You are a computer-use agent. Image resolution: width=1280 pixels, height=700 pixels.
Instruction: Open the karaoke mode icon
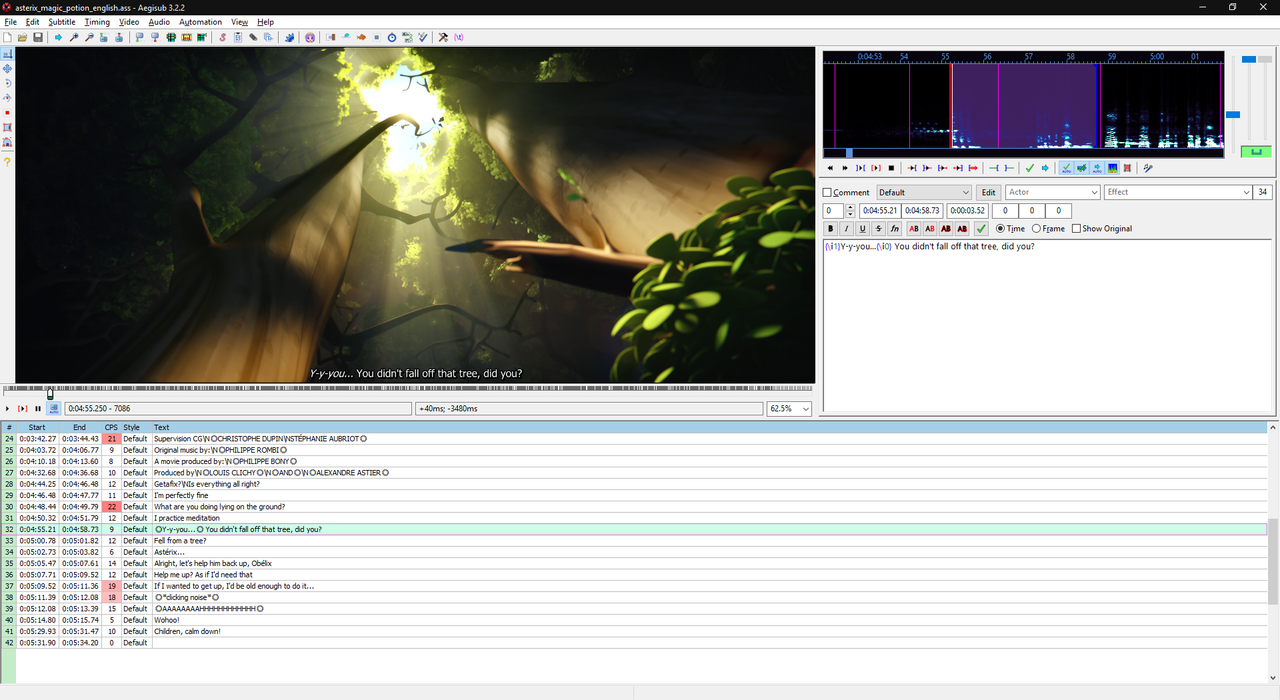point(1147,168)
